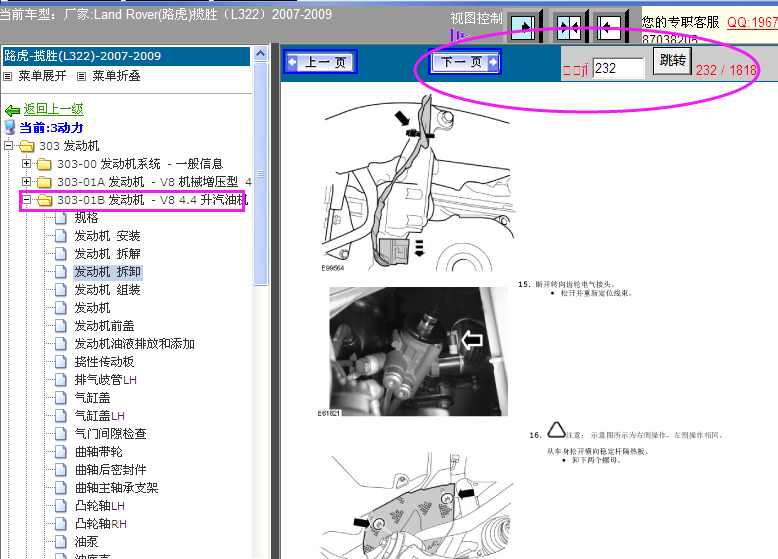Click the folder icon of 303 发动机
The width and height of the screenshot is (778, 559).
(26, 146)
